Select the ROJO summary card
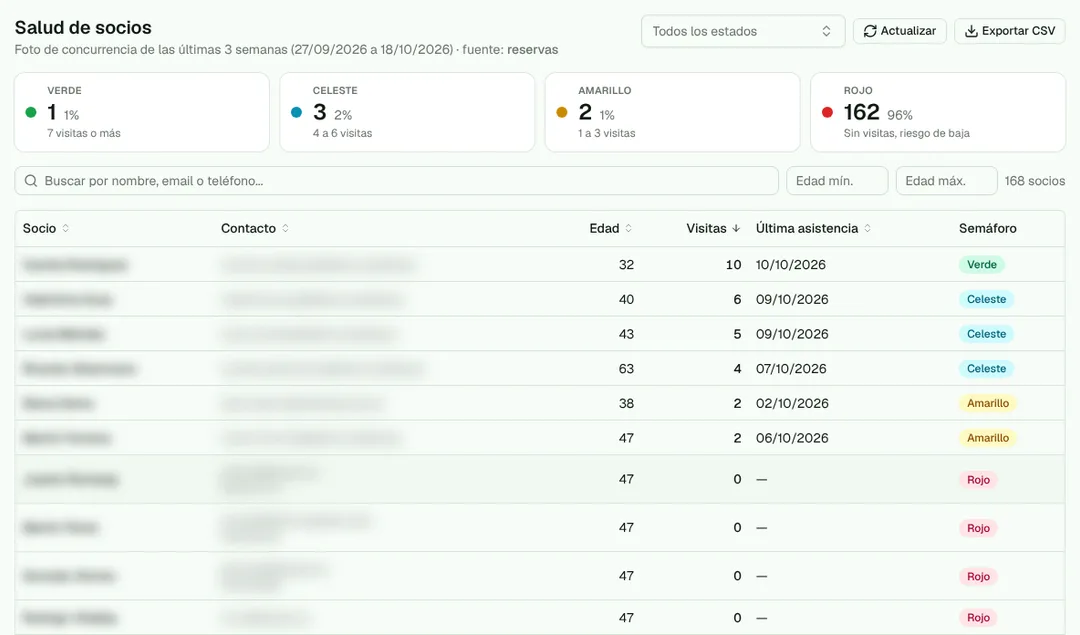1080x635 pixels. point(938,112)
